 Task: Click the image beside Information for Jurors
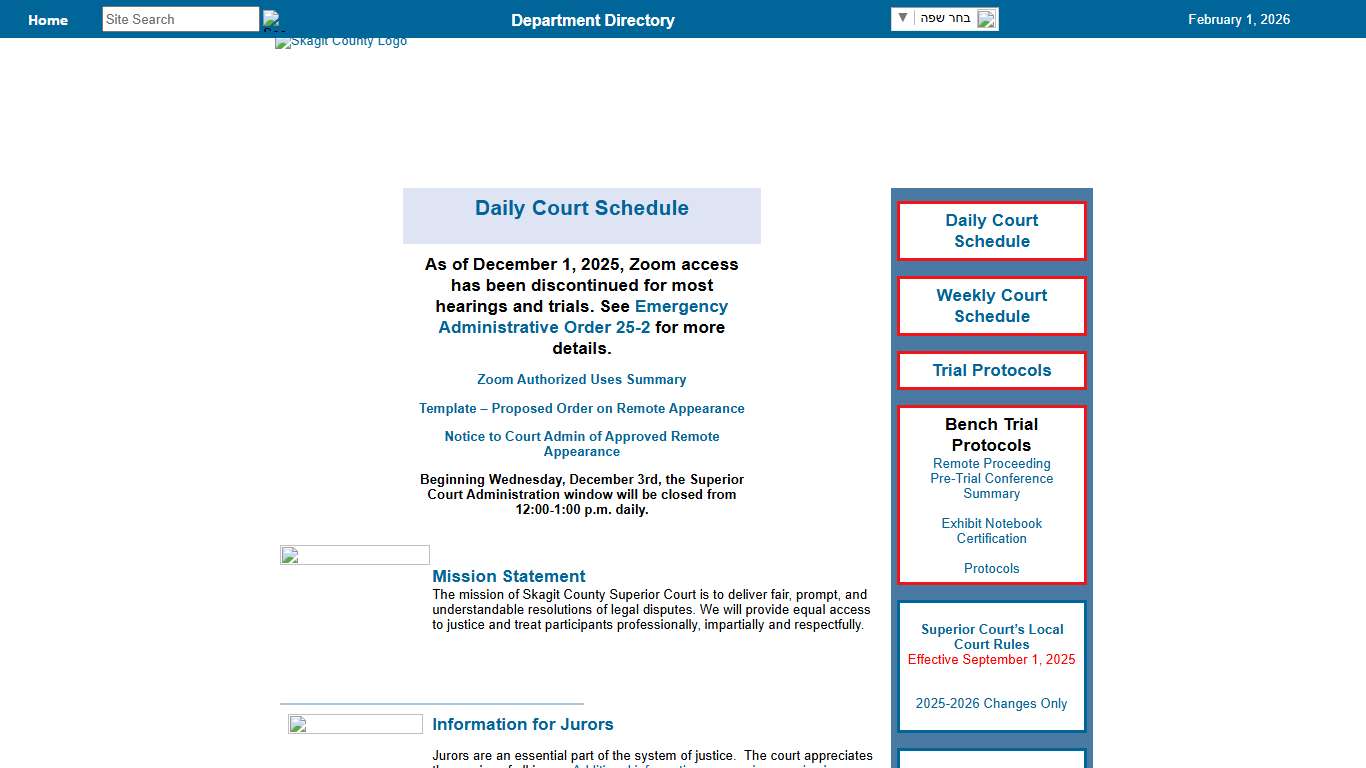click(x=355, y=724)
